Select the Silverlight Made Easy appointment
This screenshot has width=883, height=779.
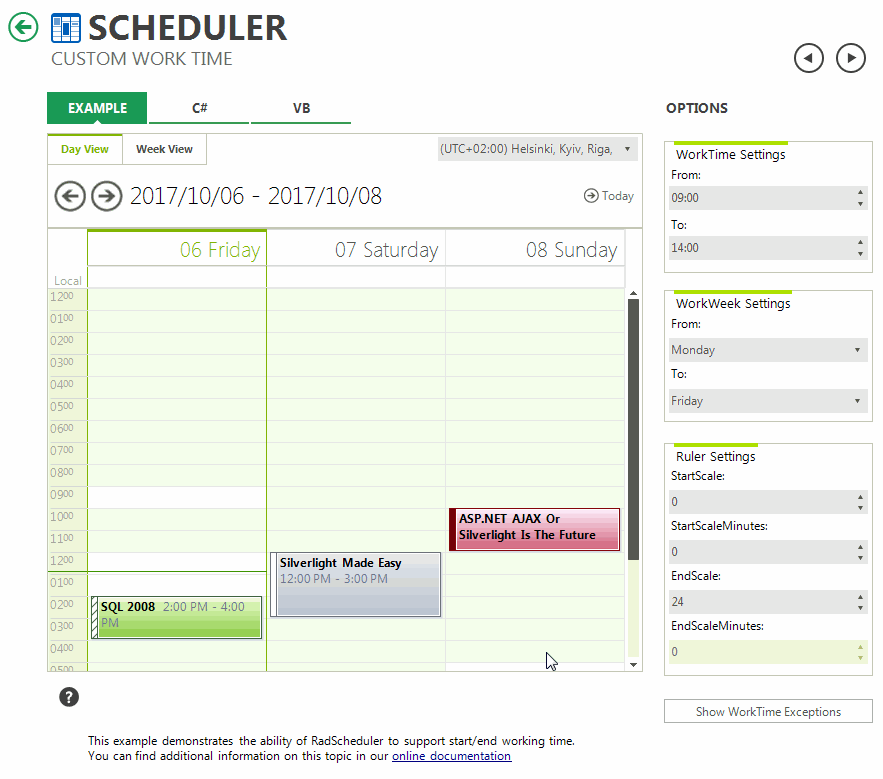355,584
